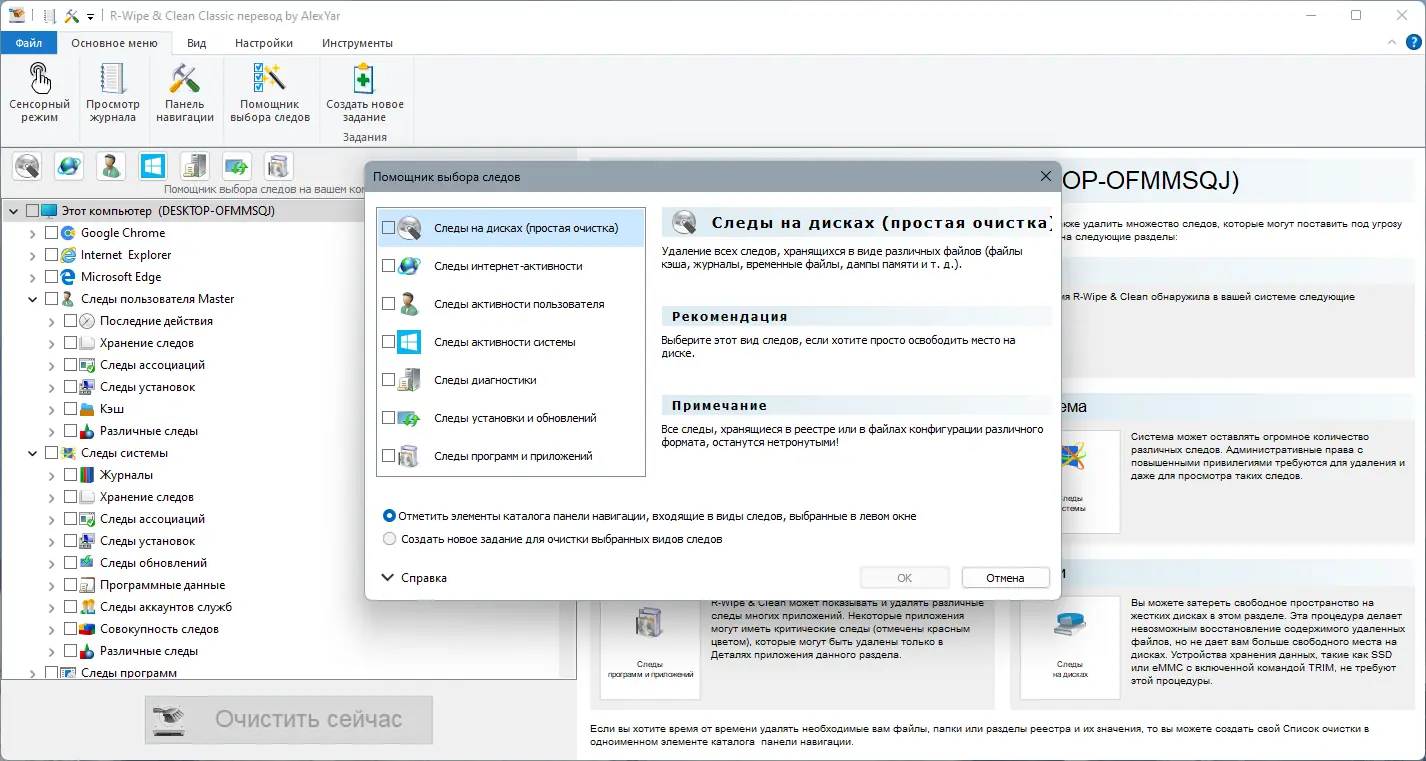Check Следы программ и приложений checkbox
The width and height of the screenshot is (1426, 761).
click(388, 456)
